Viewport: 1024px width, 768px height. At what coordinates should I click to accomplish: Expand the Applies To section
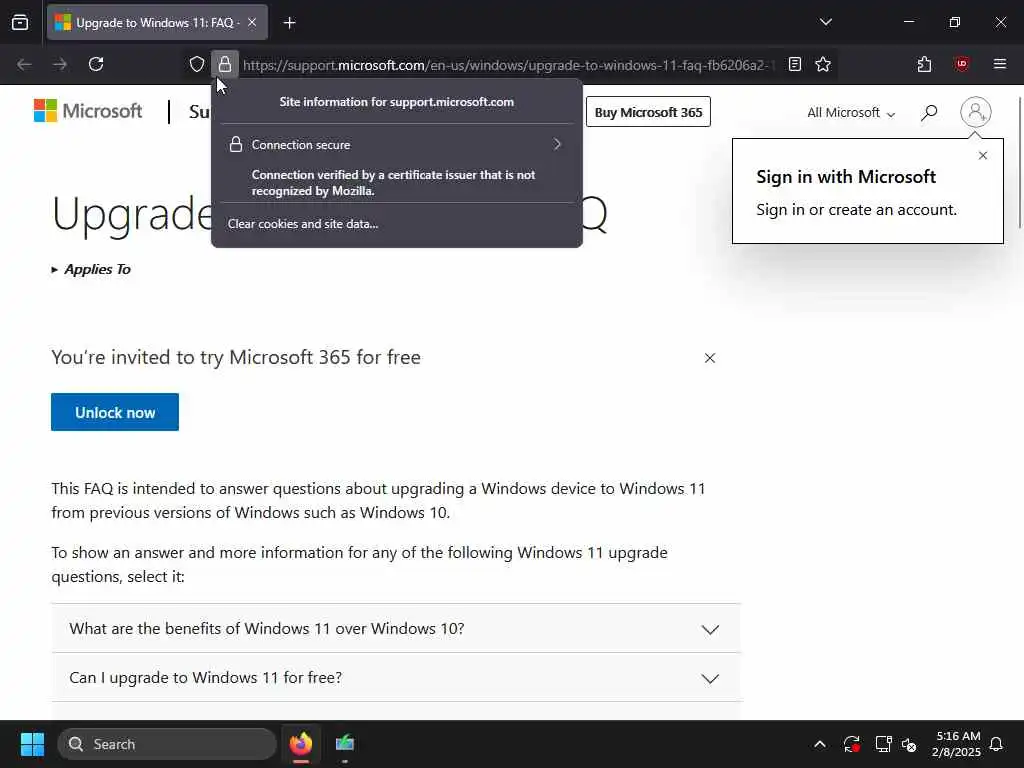tap(91, 269)
